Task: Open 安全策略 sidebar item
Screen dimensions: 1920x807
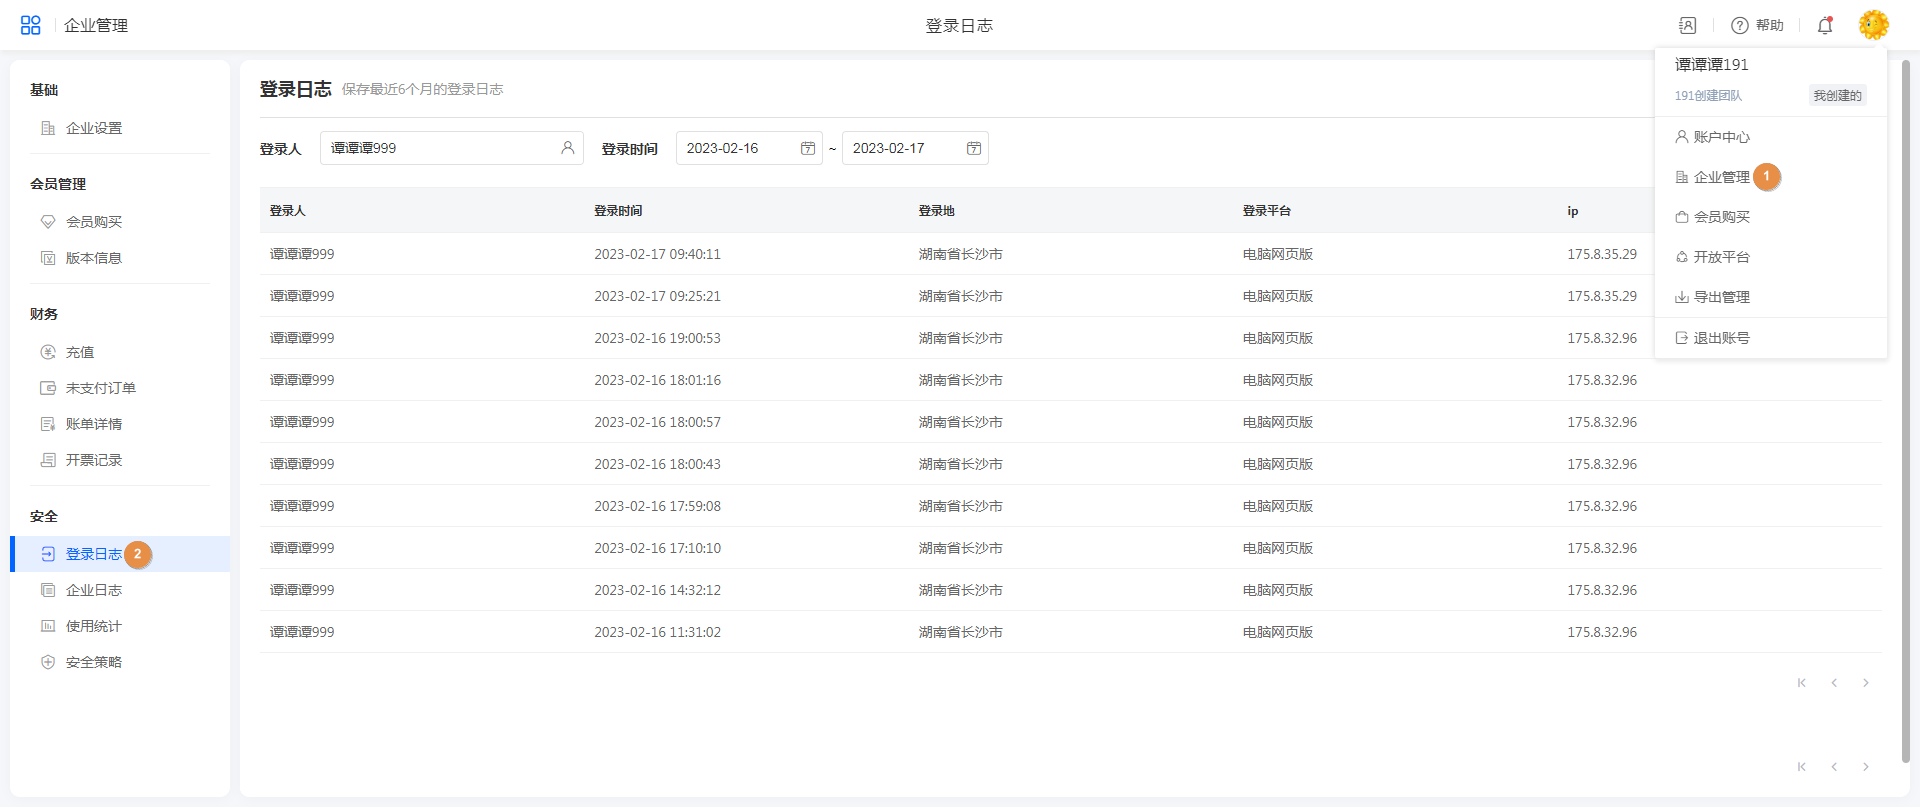Action: click(x=94, y=662)
